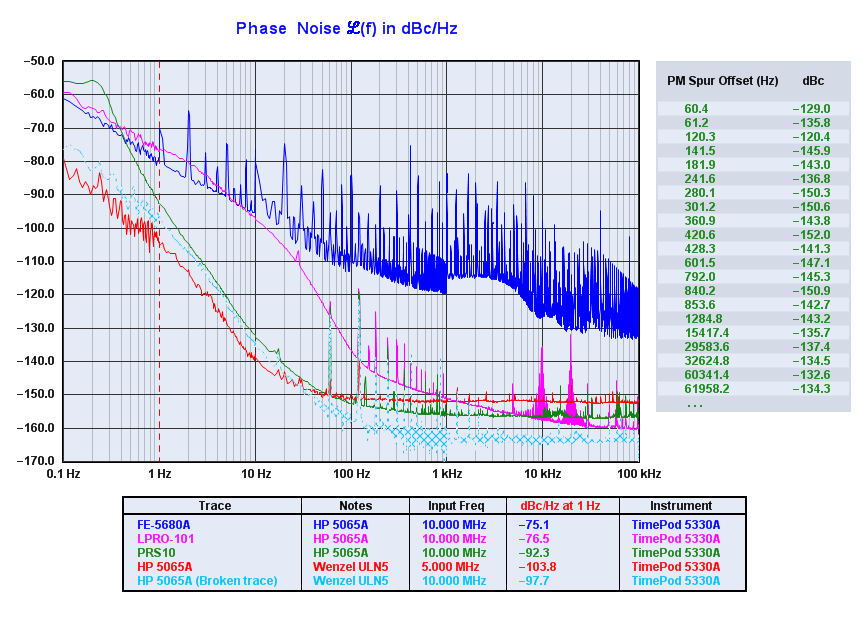This screenshot has height=622, width=868.
Task: Select the "1 Hz" x-axis label
Action: coord(159,474)
